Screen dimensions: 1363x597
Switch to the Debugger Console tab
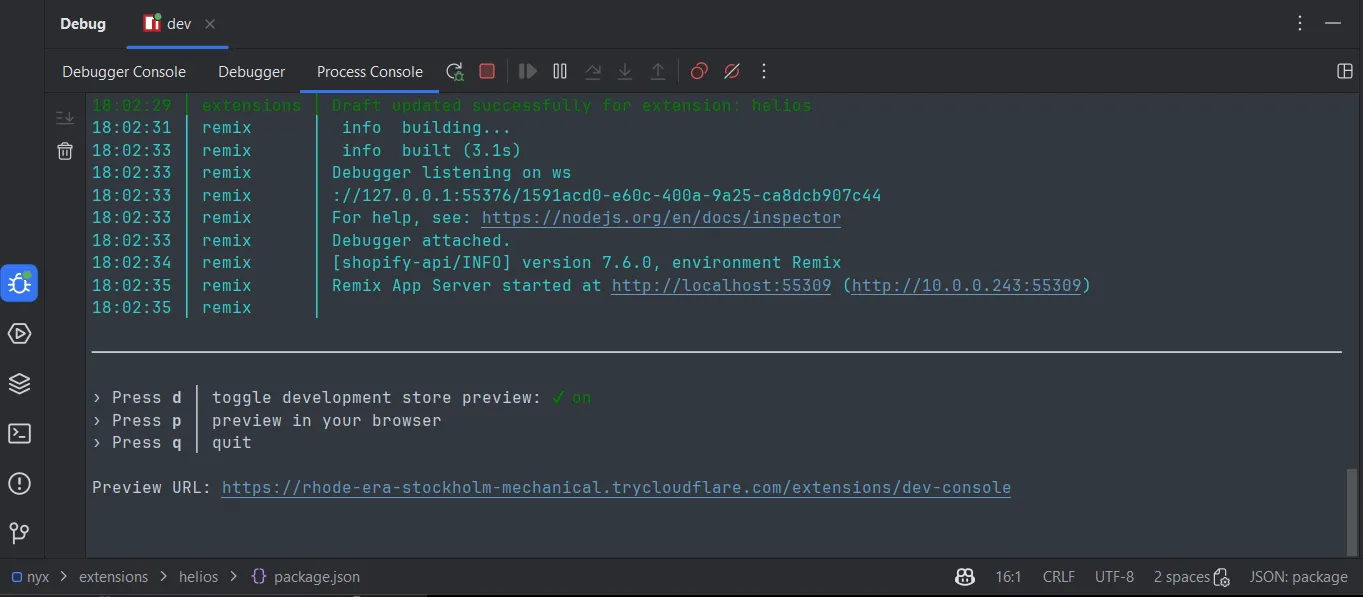[x=123, y=71]
